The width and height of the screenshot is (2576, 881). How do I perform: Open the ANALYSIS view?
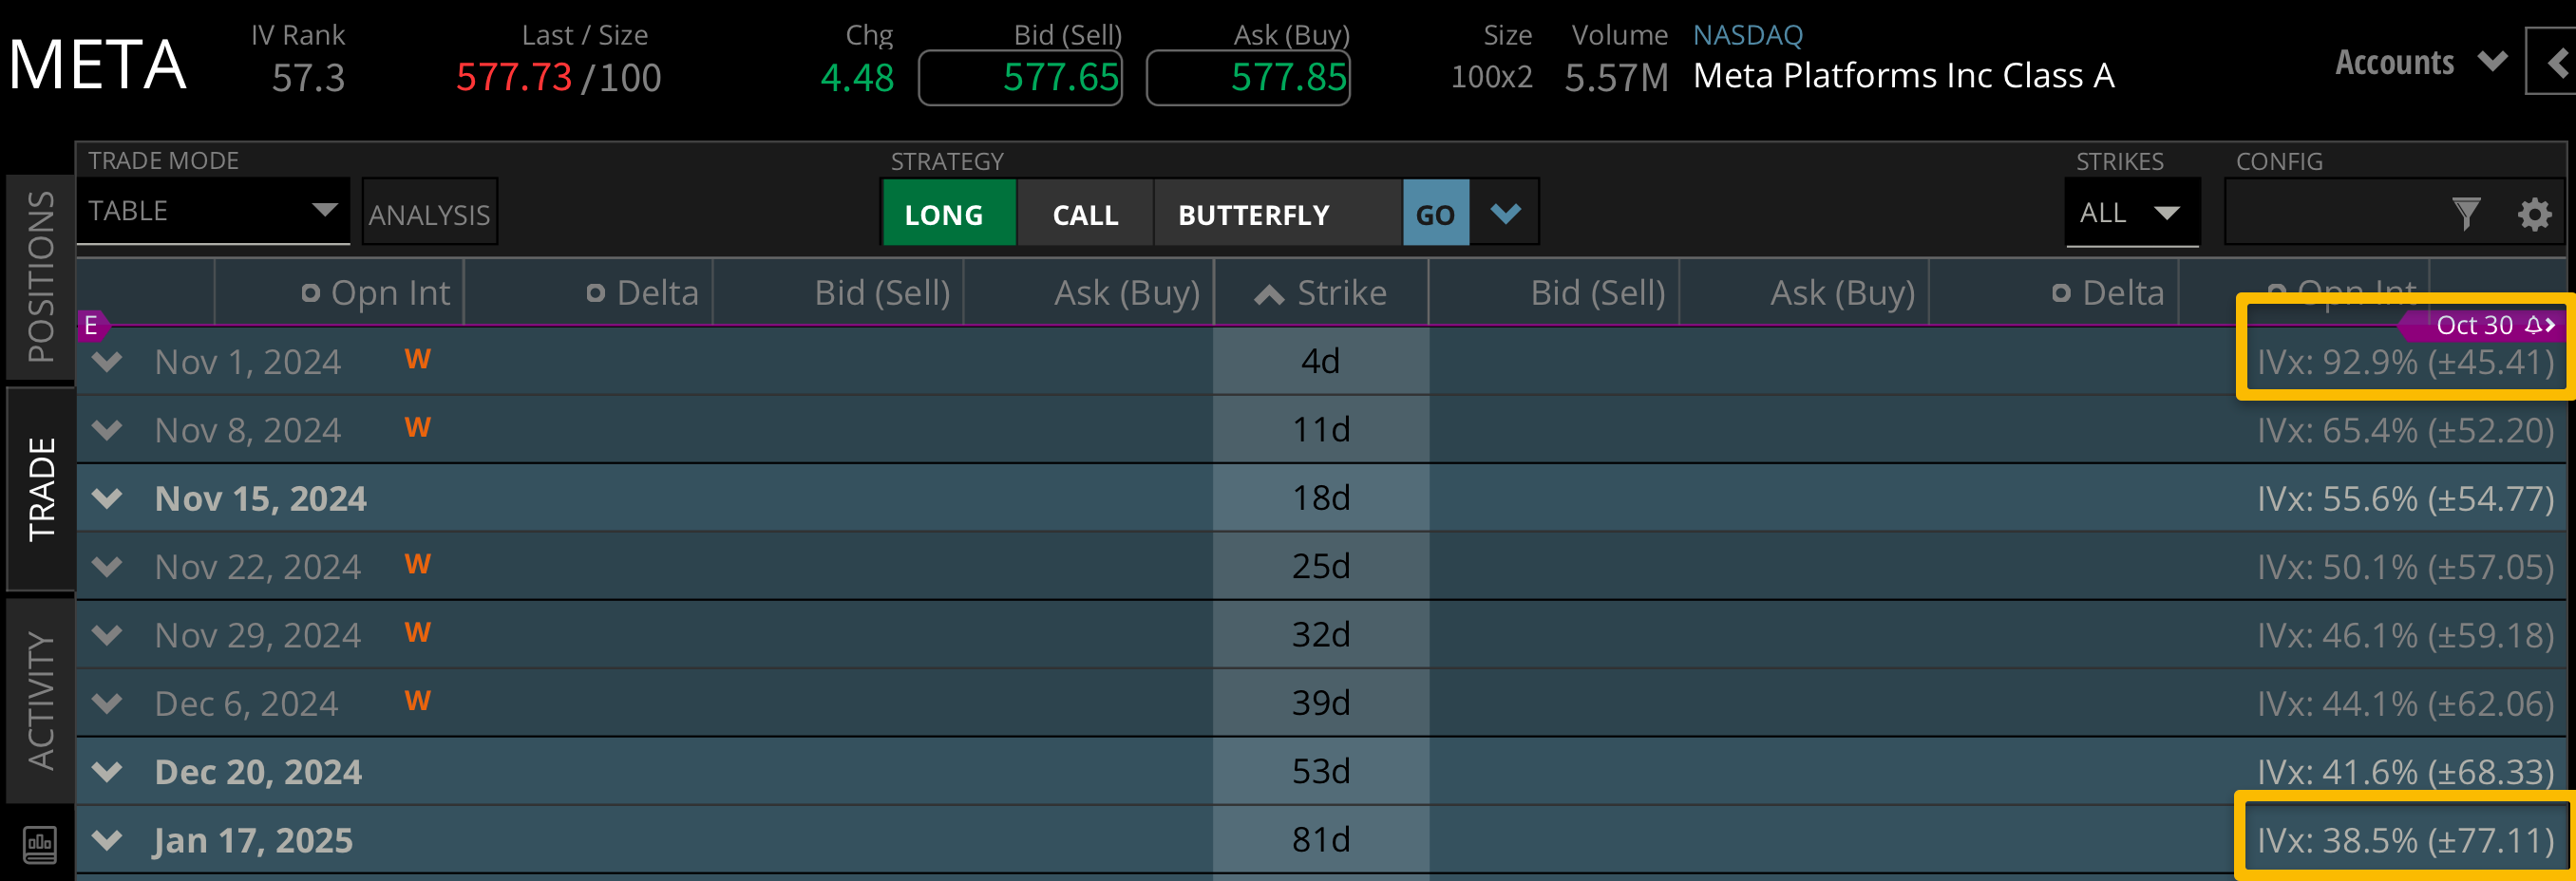coord(429,211)
